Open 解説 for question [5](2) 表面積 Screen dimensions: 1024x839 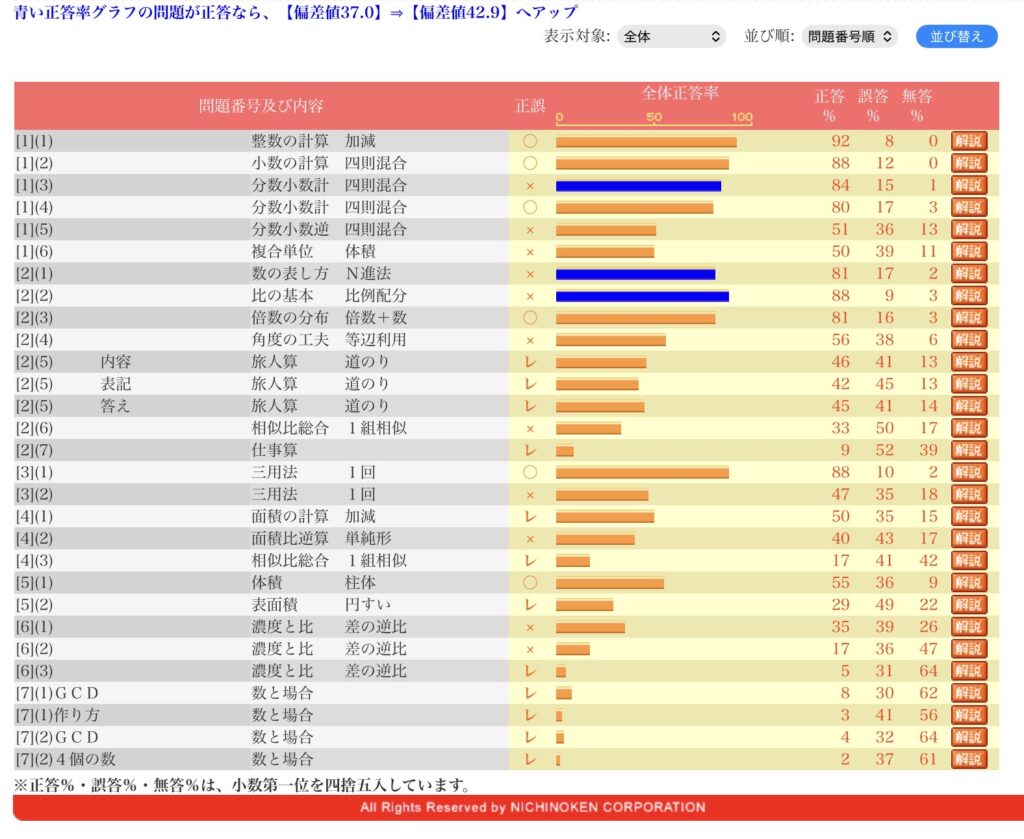[x=968, y=604]
